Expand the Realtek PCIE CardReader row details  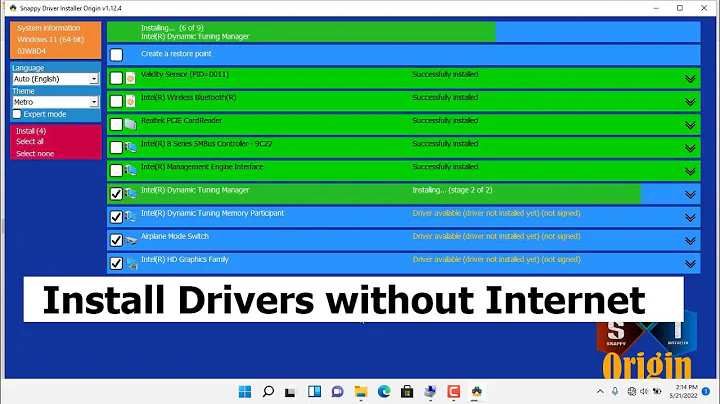[690, 125]
